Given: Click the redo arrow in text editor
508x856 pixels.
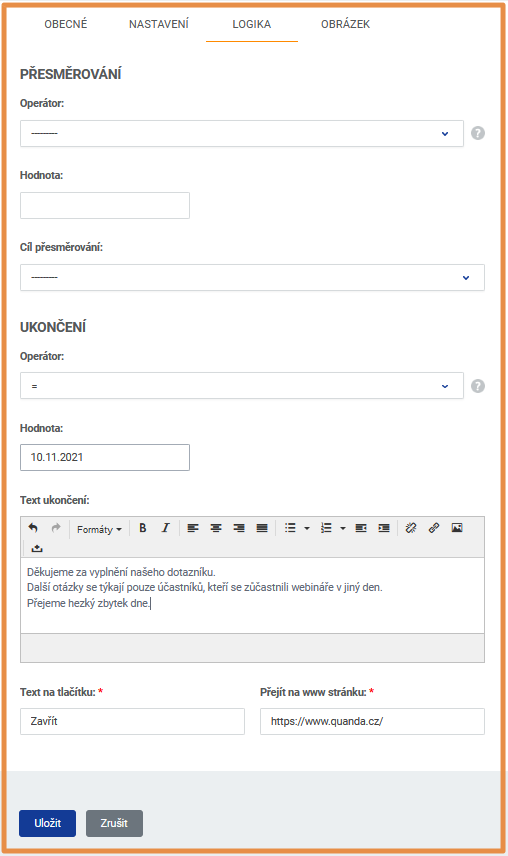Looking at the screenshot, I should point(56,528).
